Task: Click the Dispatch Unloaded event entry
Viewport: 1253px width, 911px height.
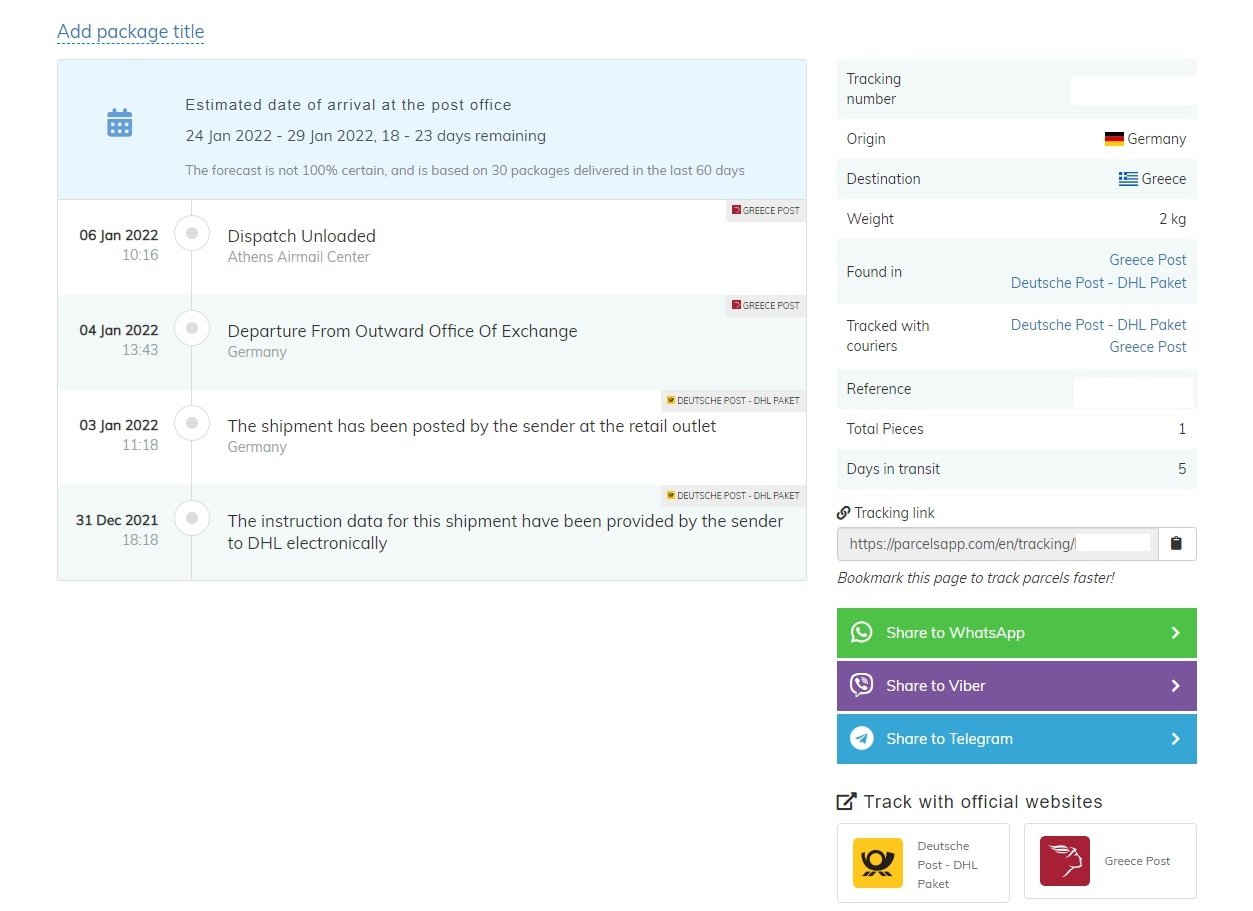Action: tap(302, 236)
